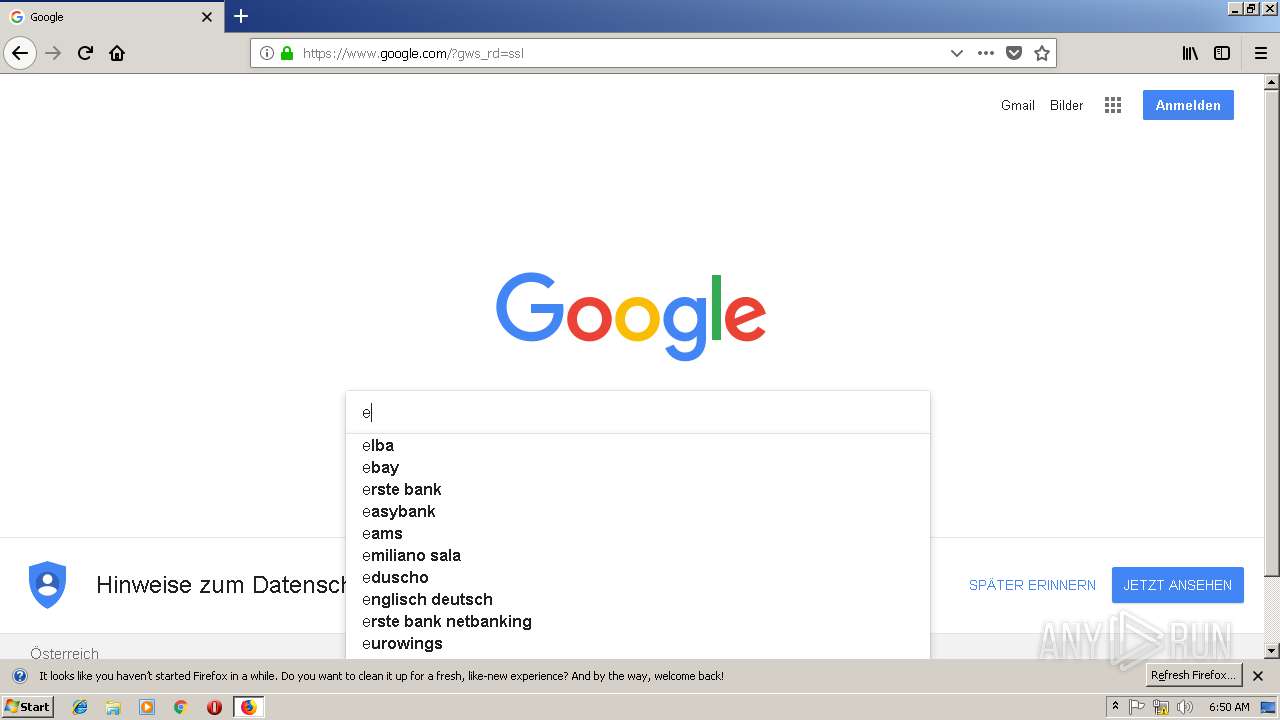
Task: Launch Internet Explorer from taskbar
Action: [80, 707]
